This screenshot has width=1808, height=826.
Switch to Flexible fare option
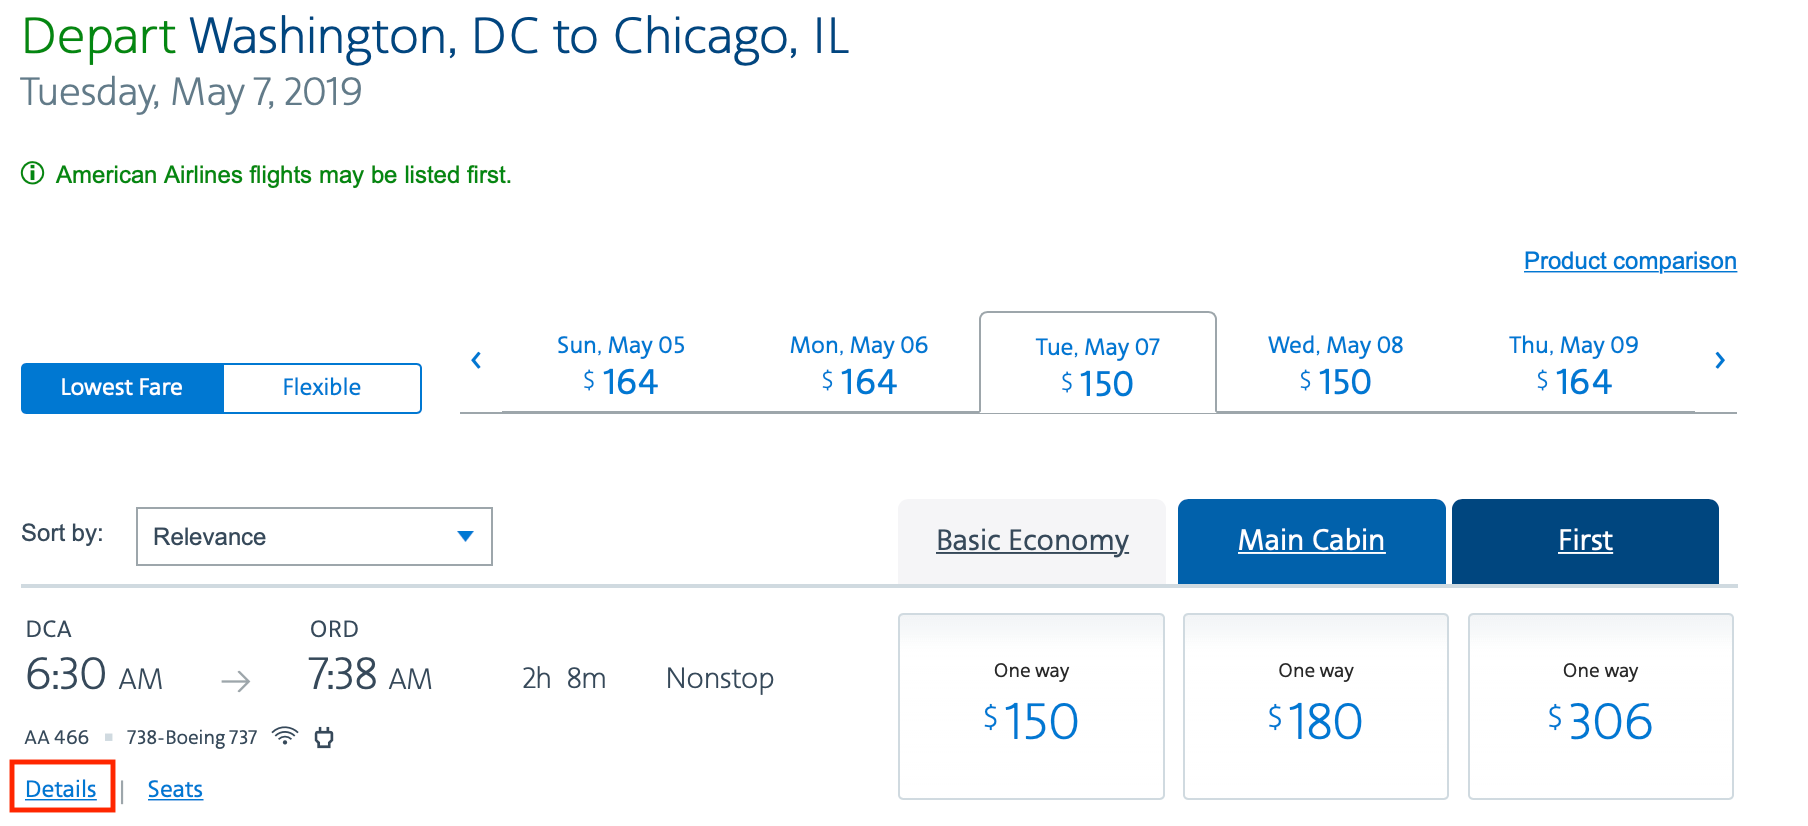(321, 387)
